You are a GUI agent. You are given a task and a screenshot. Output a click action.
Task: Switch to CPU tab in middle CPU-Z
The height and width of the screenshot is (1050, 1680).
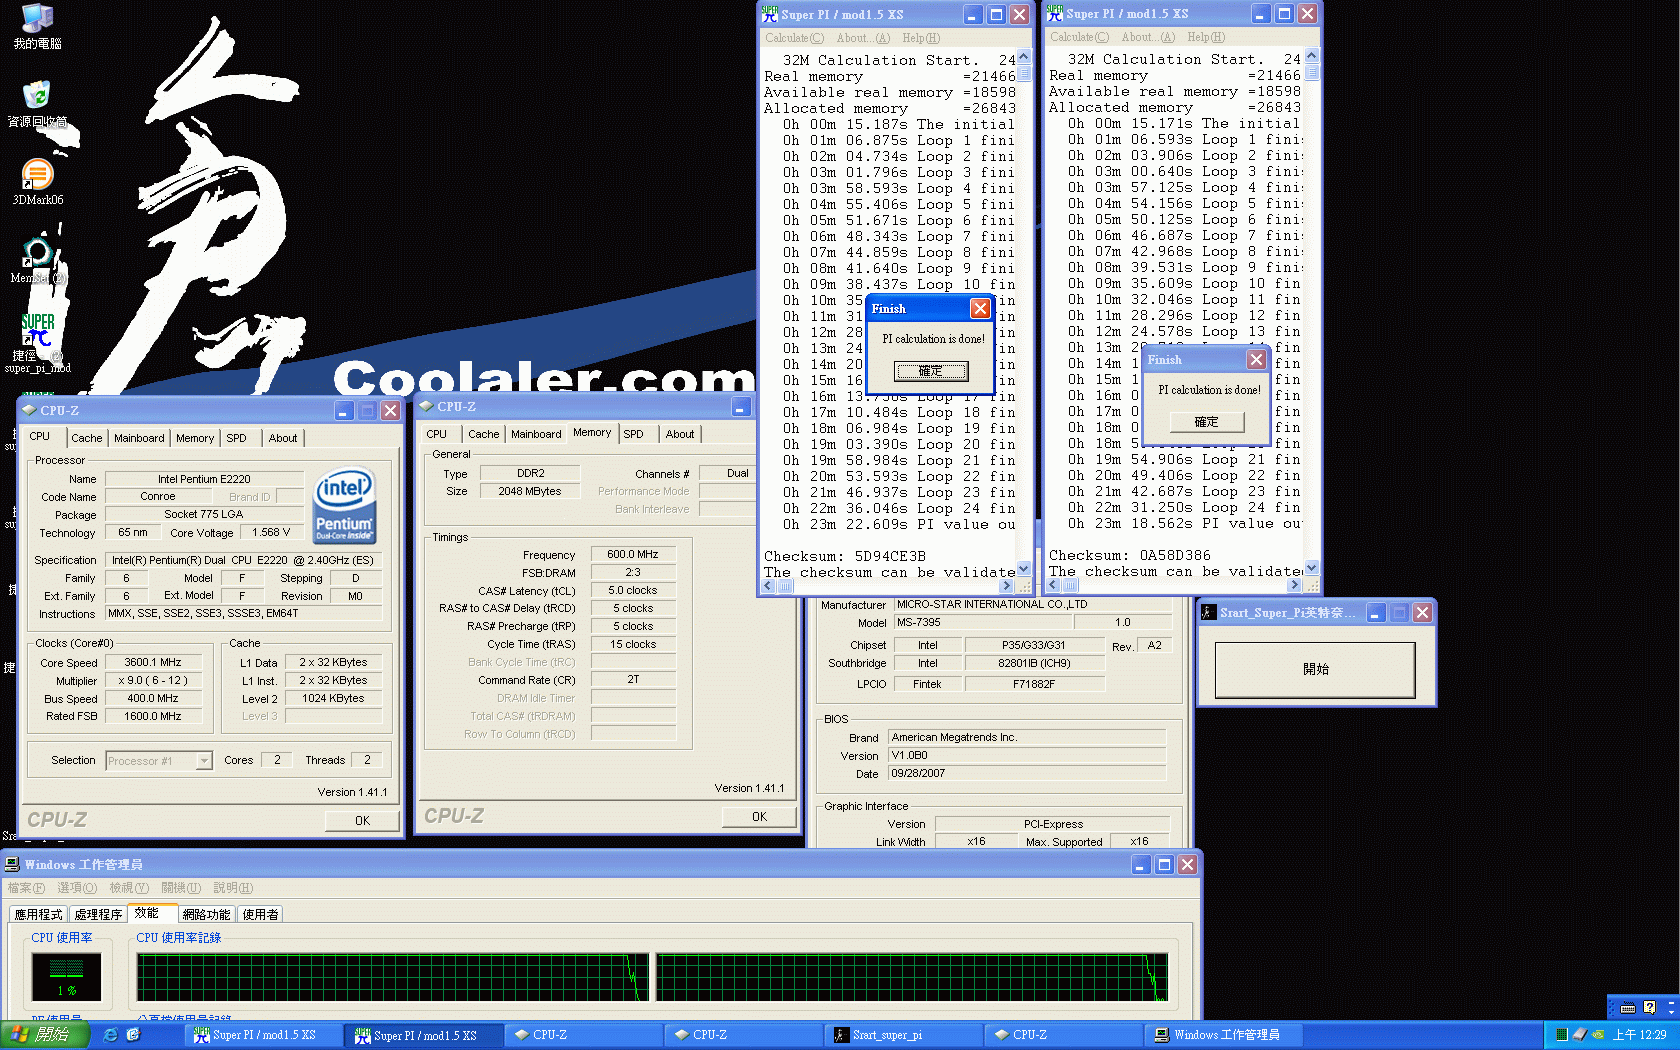[437, 434]
